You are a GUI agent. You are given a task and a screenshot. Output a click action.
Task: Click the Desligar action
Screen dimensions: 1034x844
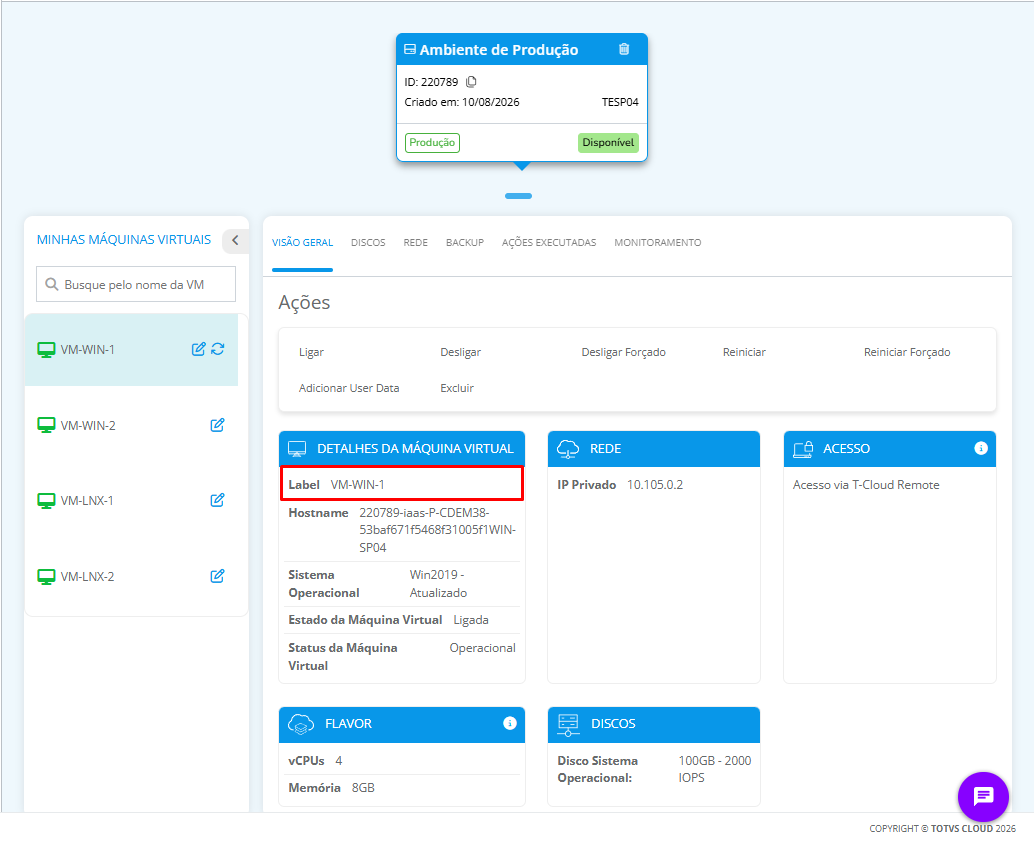pos(460,352)
